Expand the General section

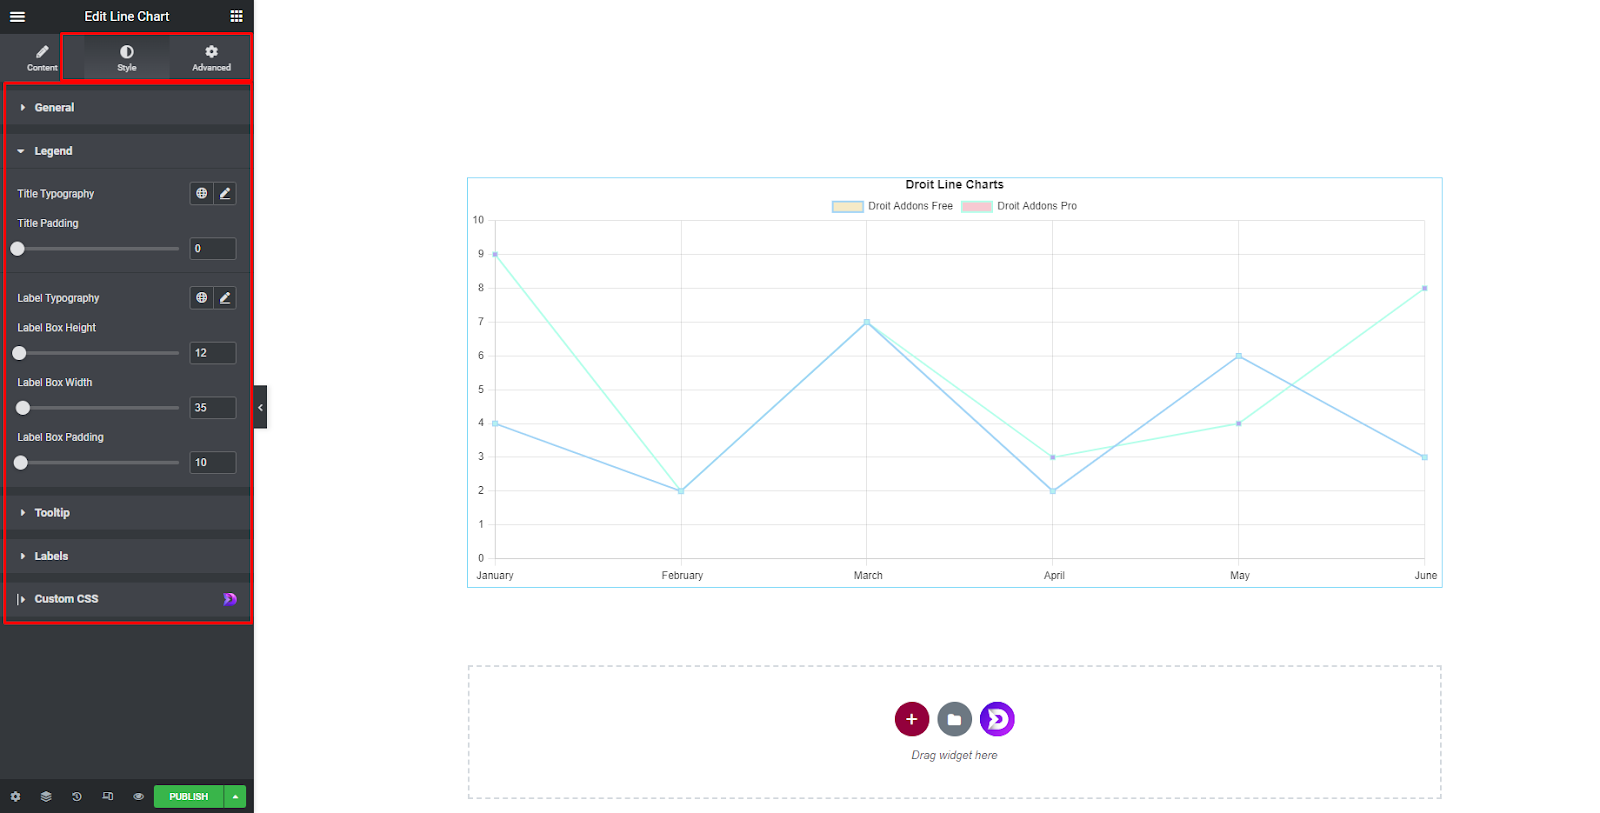click(x=127, y=107)
